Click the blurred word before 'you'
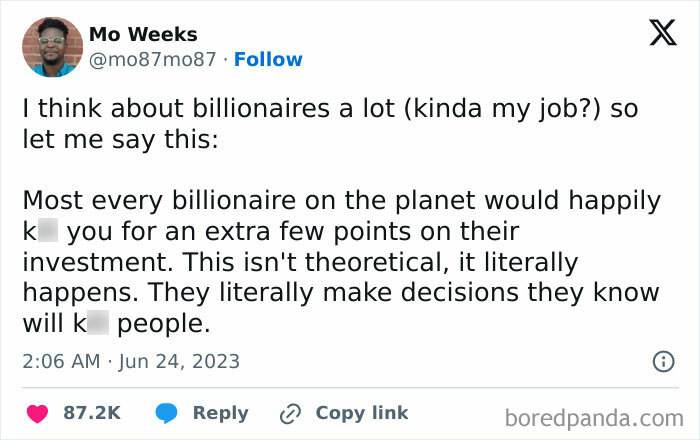This screenshot has height=440, width=700. pyautogui.click(x=44, y=232)
